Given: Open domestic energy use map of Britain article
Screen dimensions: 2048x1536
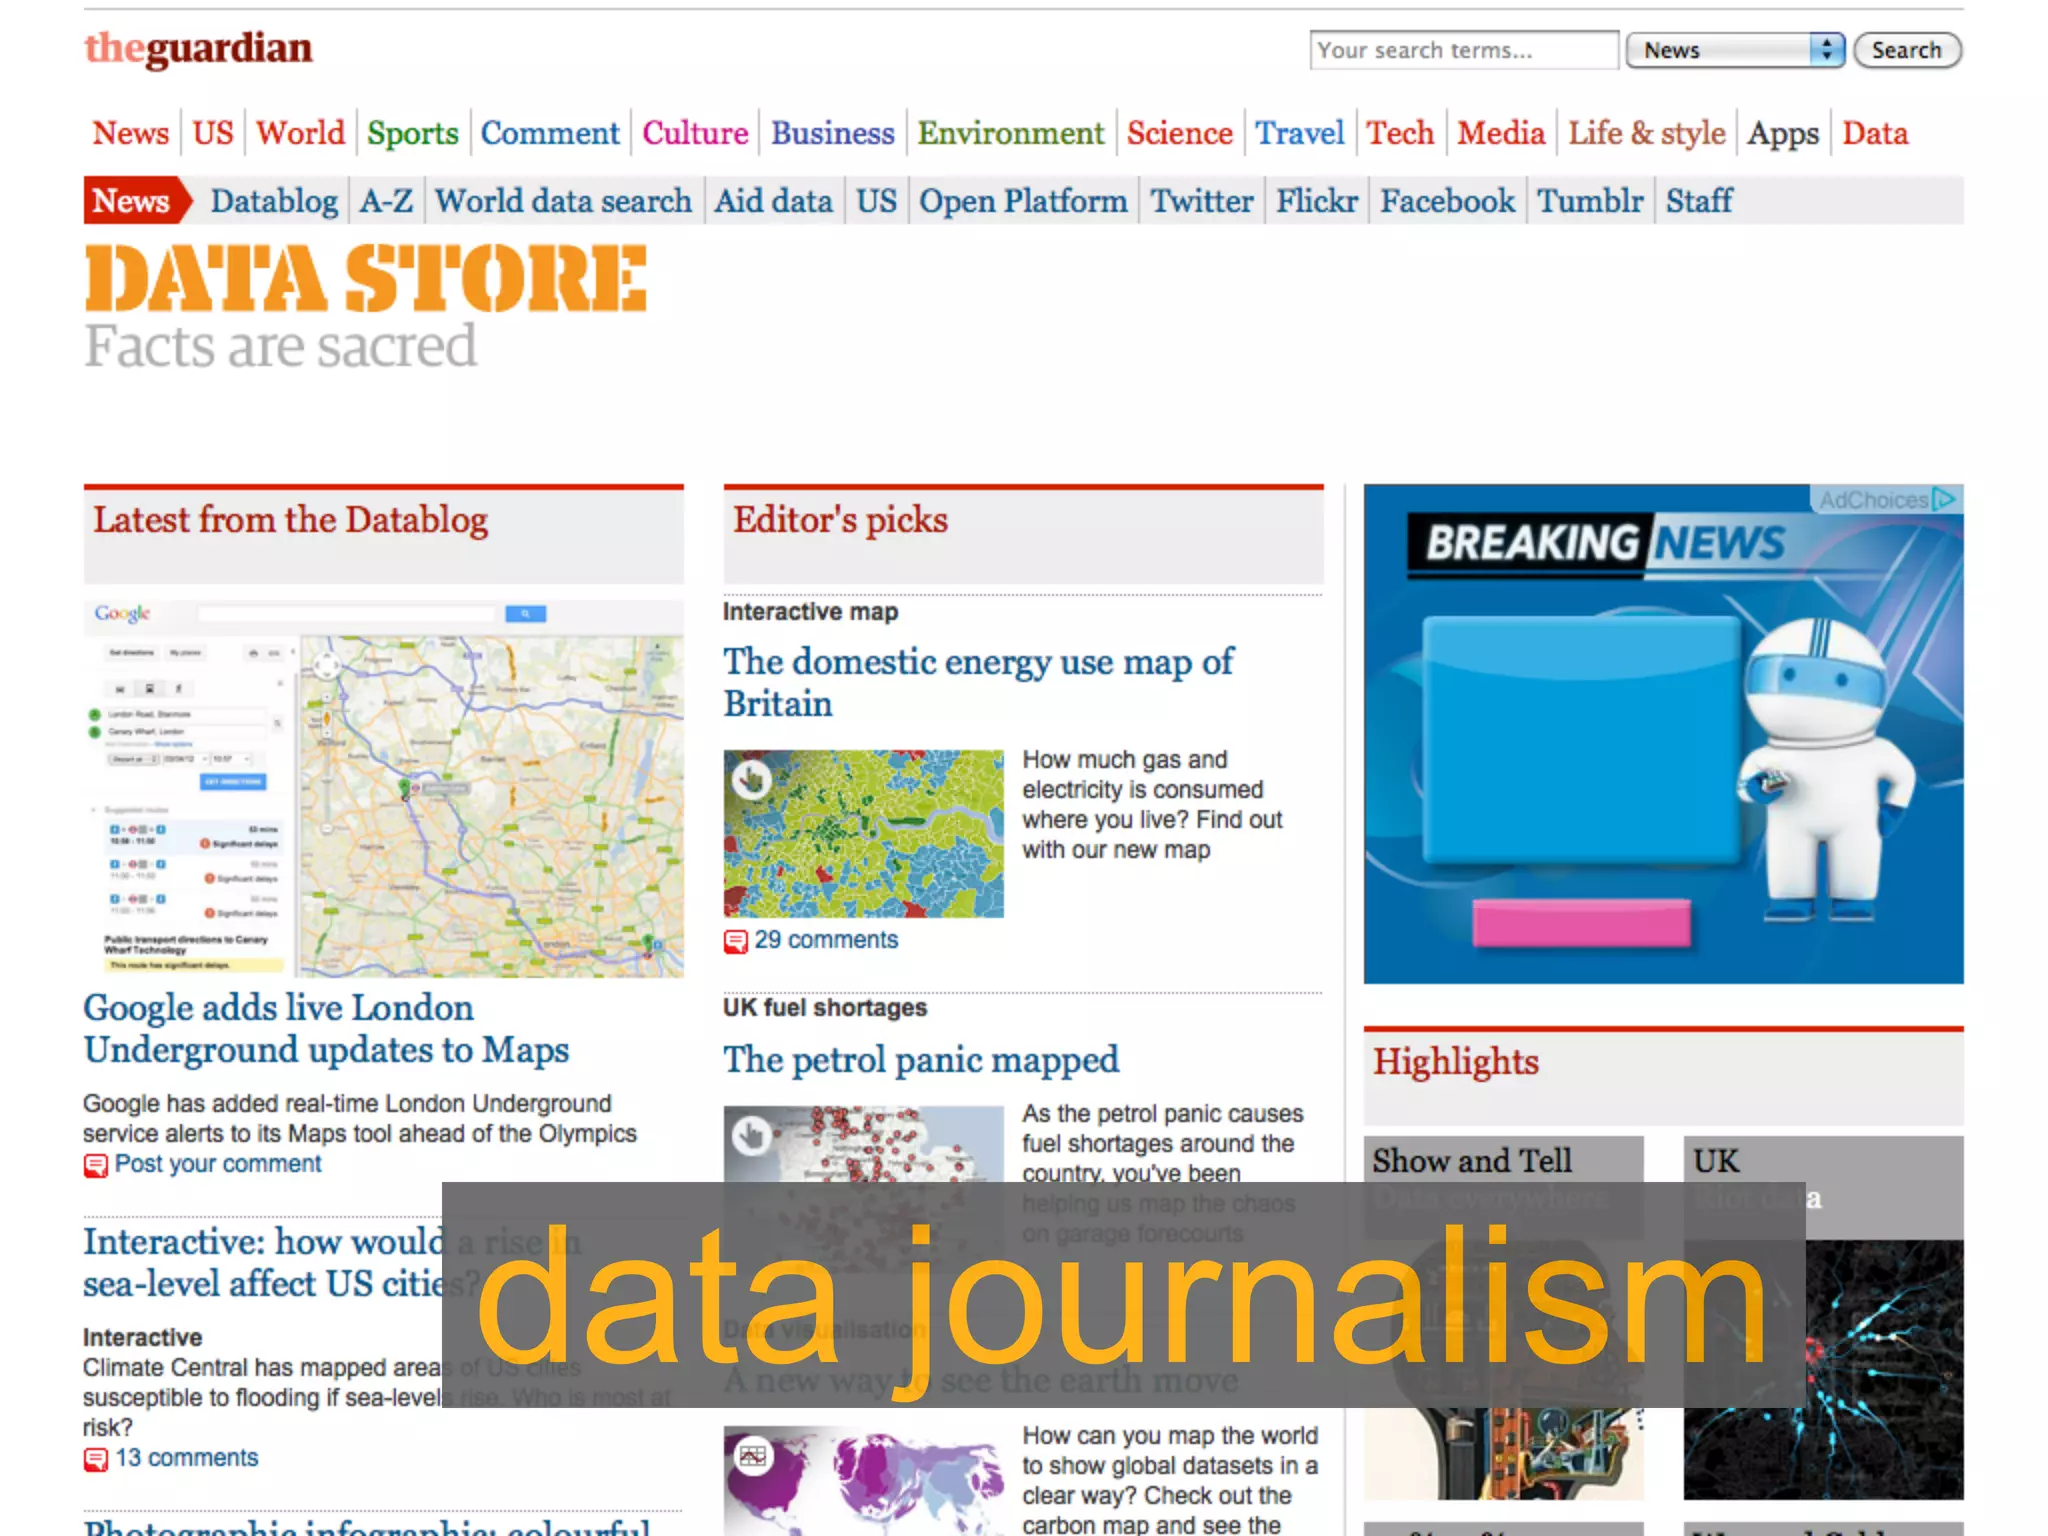Looking at the screenshot, I should (x=978, y=683).
